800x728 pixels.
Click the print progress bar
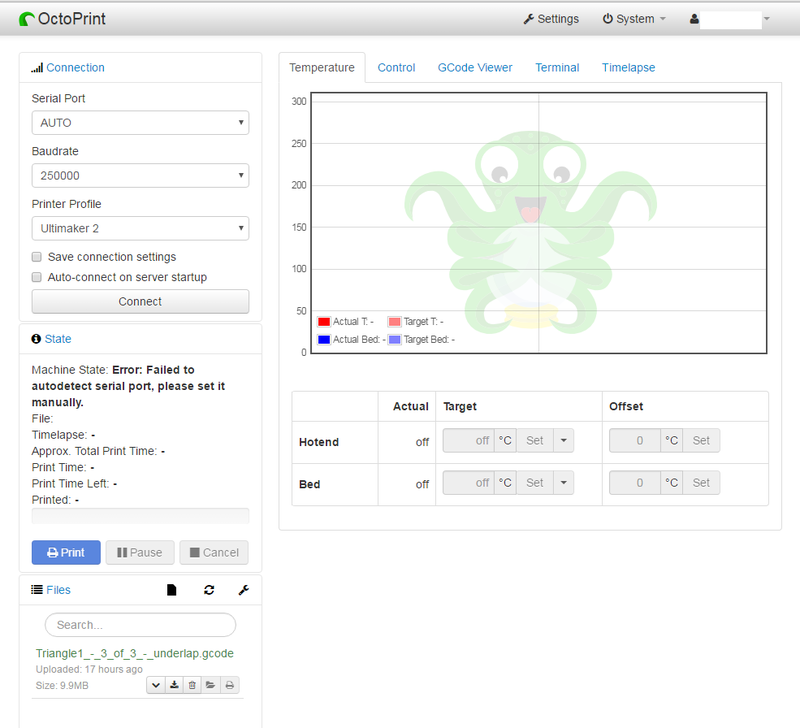(x=140, y=516)
